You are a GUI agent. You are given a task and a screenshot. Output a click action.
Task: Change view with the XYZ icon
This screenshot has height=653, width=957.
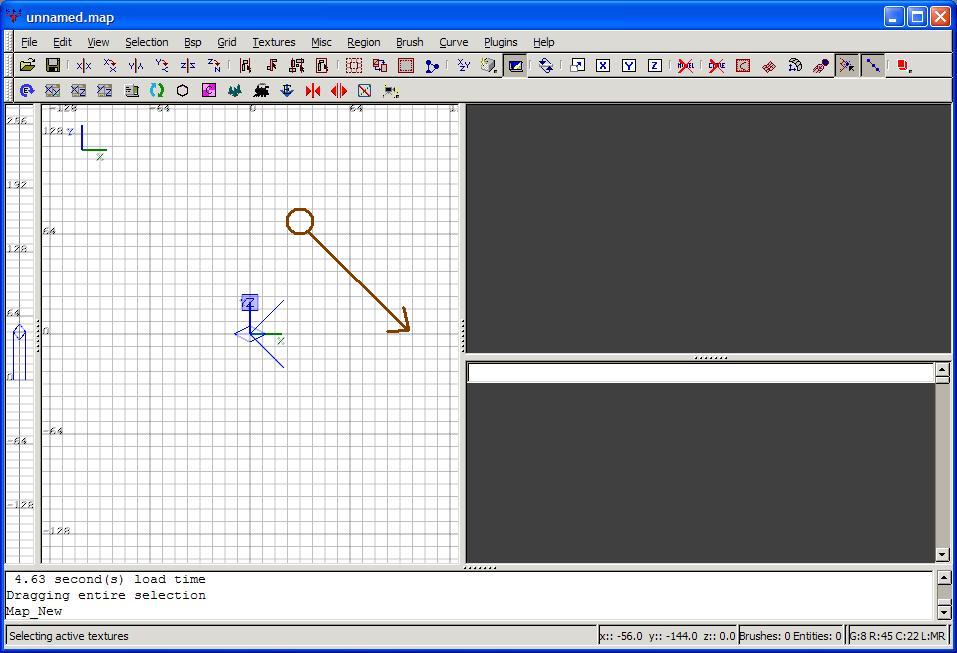pyautogui.click(x=464, y=65)
